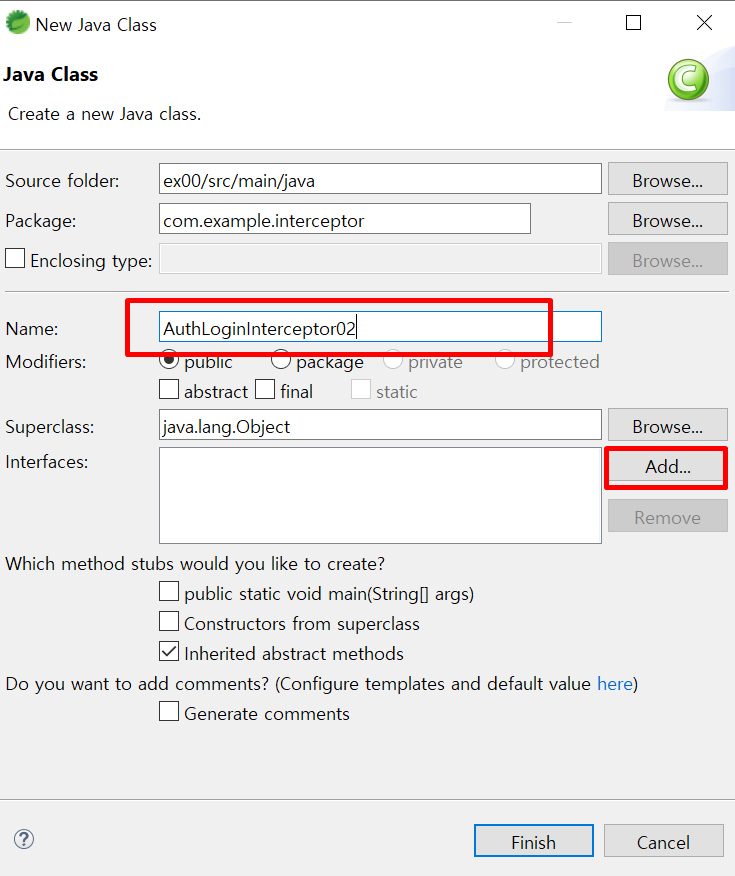Click the Name input field

pyautogui.click(x=380, y=327)
